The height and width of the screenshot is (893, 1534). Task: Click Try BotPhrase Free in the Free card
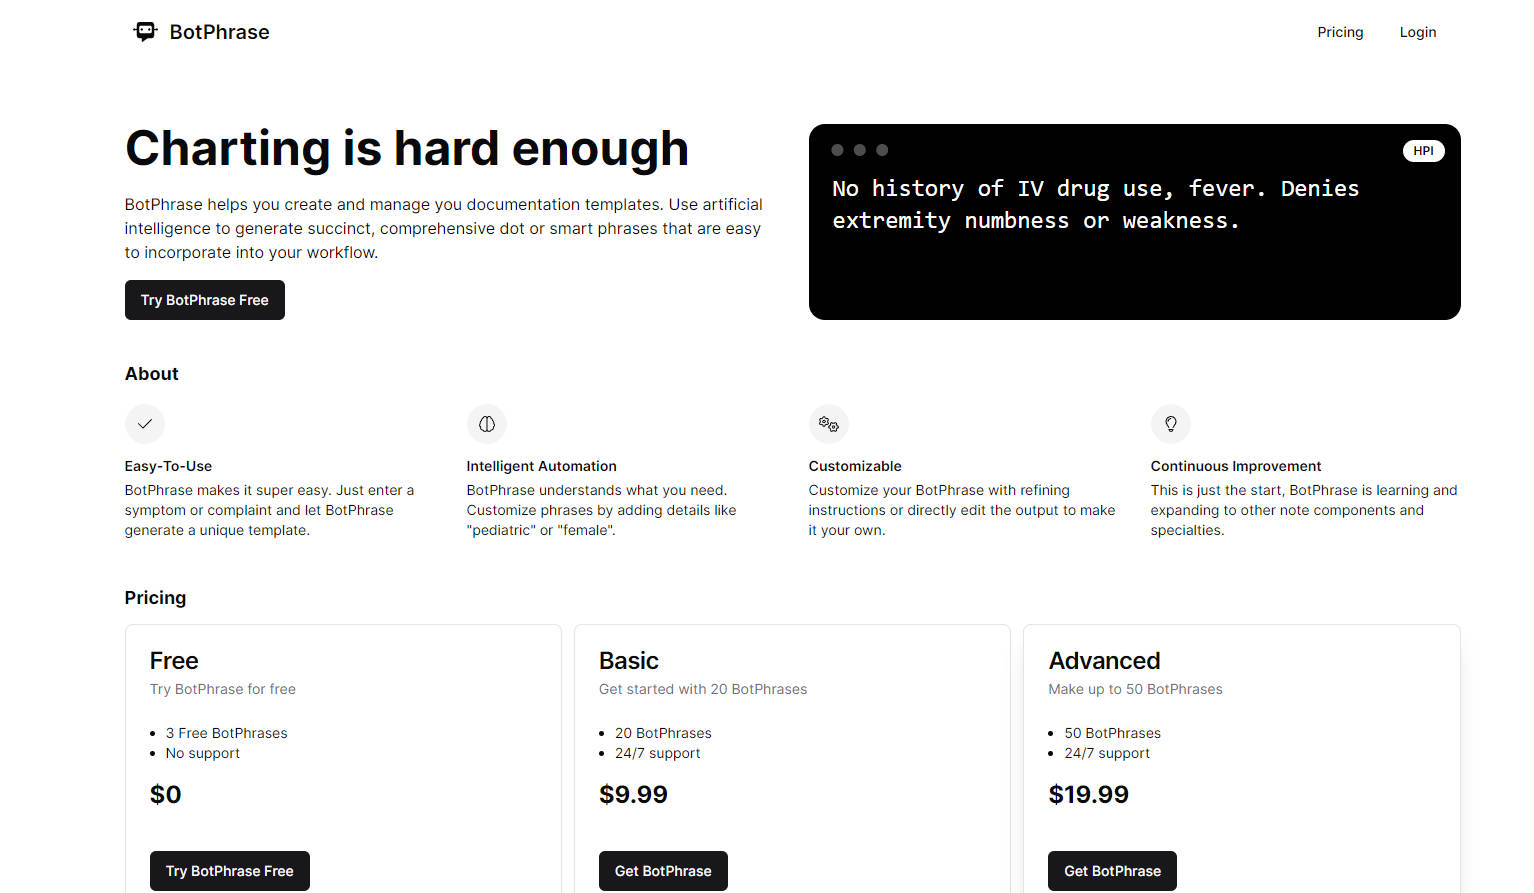click(229, 870)
